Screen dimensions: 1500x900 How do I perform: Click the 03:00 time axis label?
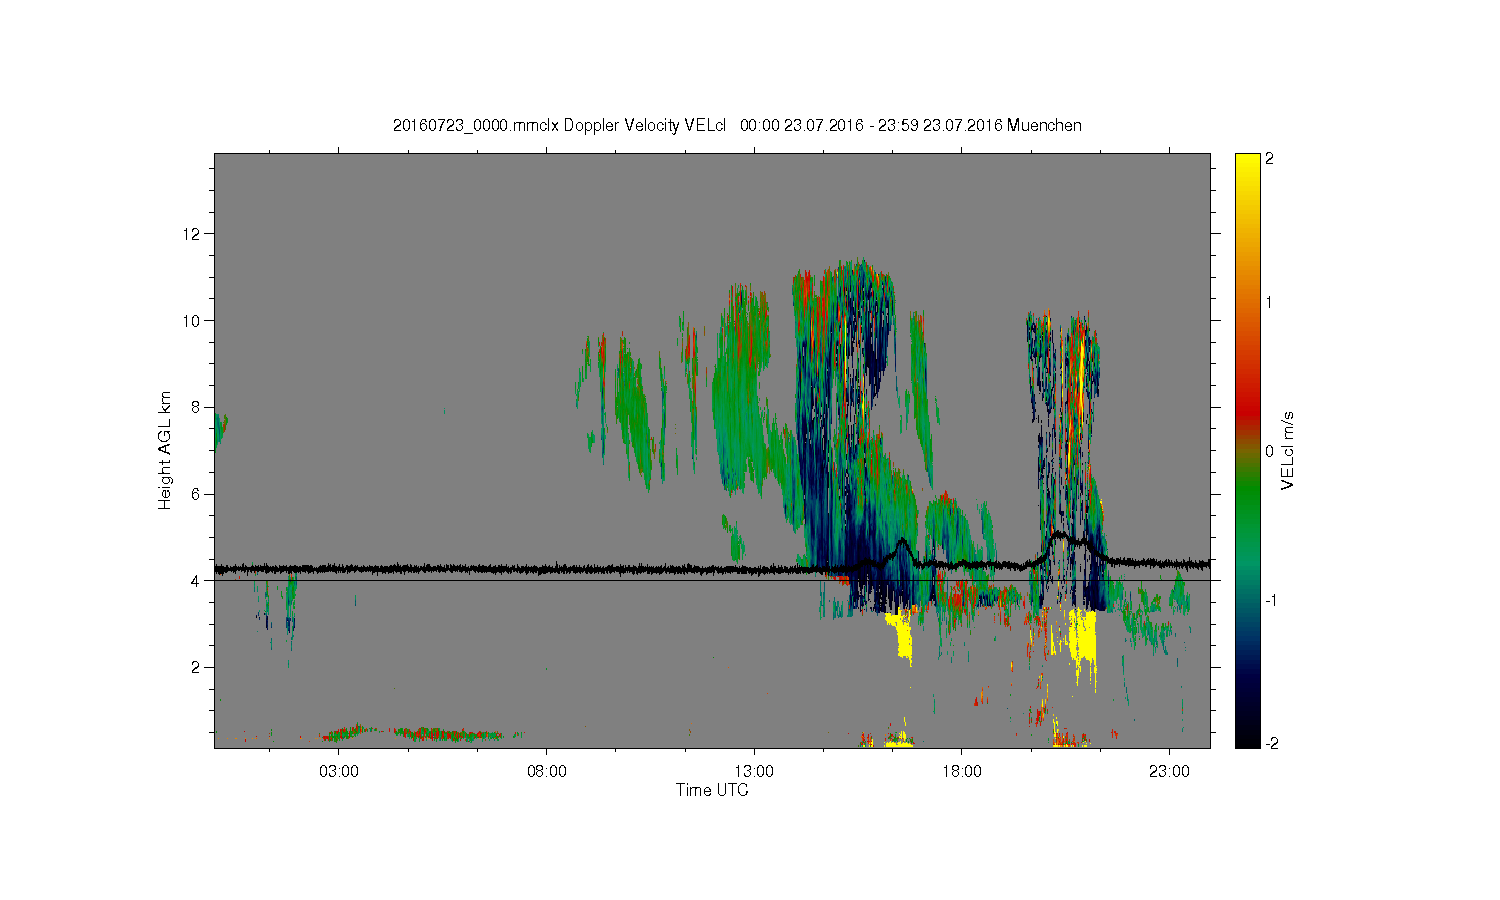[x=339, y=772]
